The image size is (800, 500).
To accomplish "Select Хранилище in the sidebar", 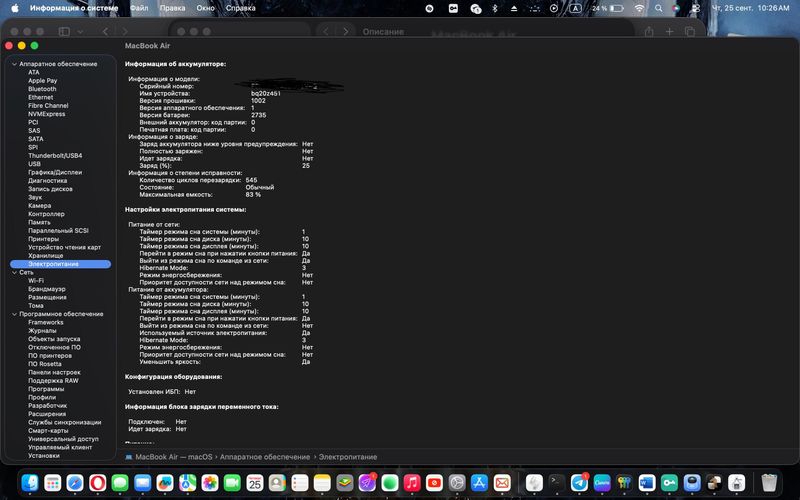I will click(45, 256).
